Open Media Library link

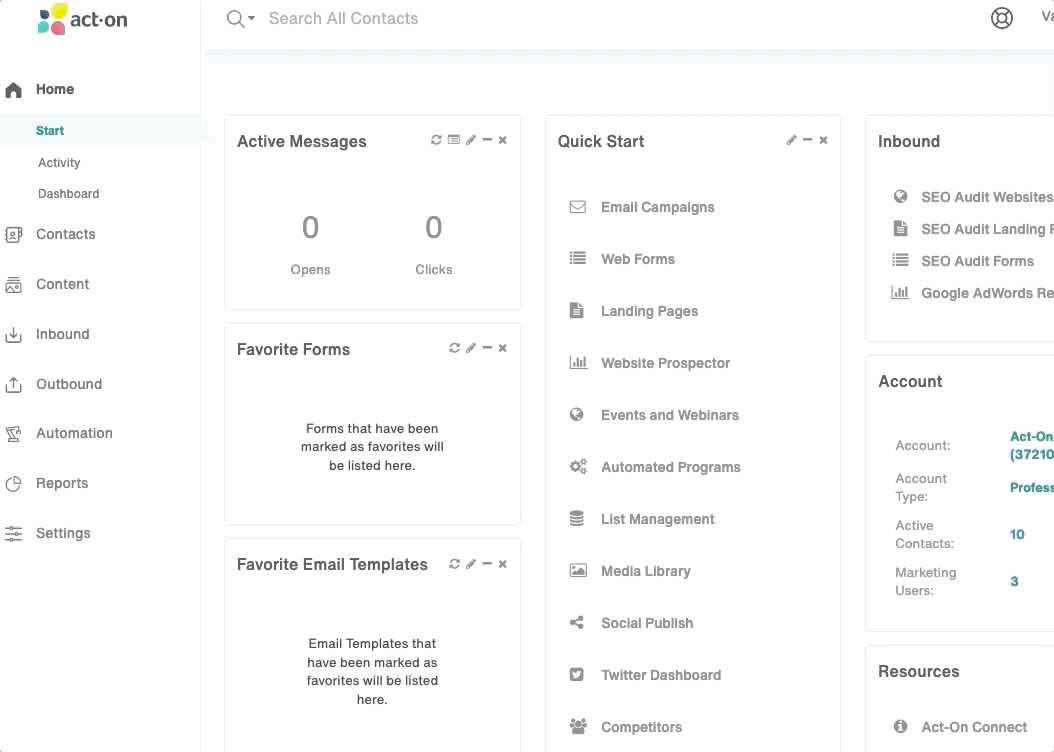click(646, 571)
